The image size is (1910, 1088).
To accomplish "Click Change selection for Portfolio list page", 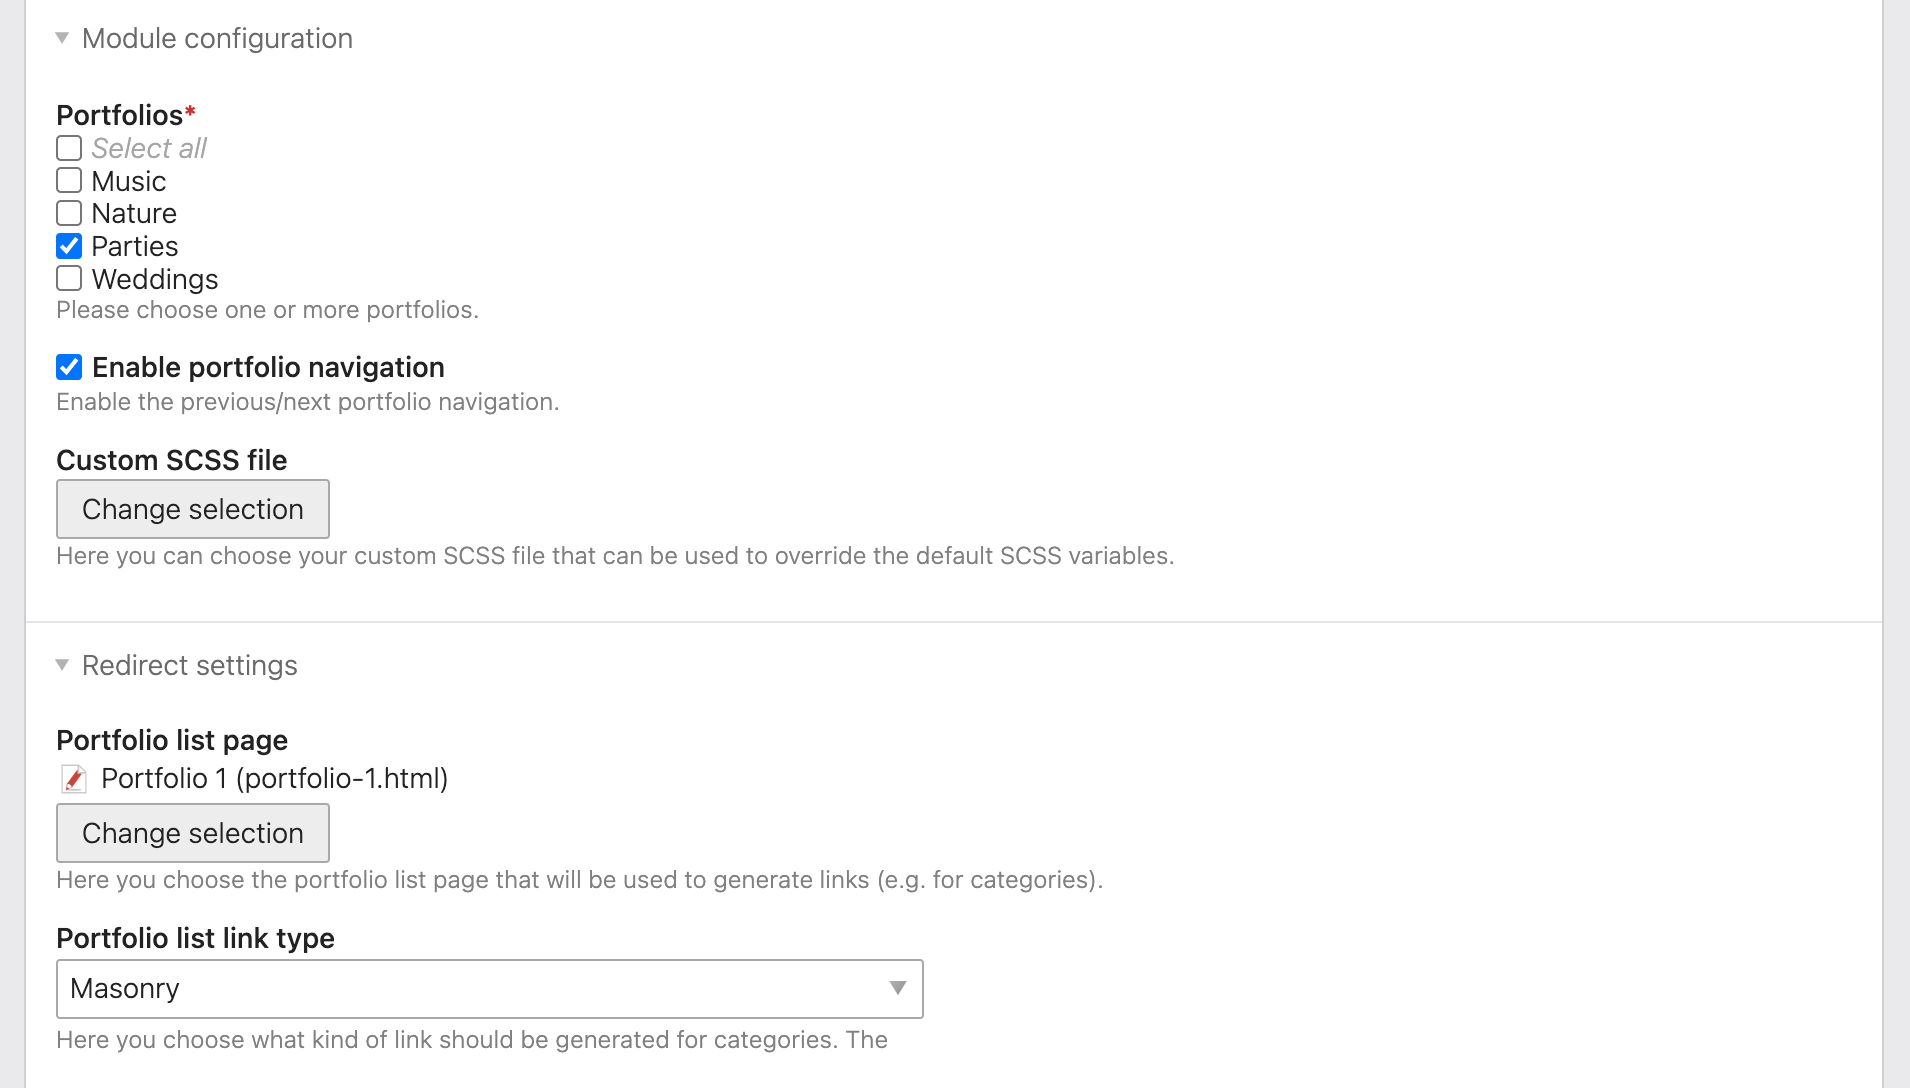I will tap(192, 832).
